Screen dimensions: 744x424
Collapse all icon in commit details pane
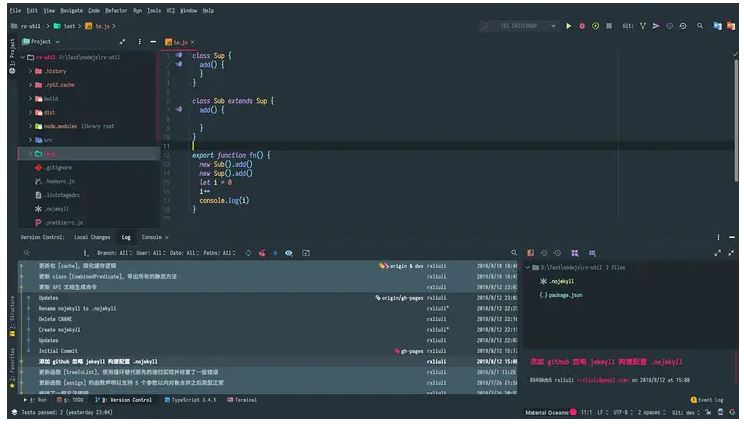[731, 253]
